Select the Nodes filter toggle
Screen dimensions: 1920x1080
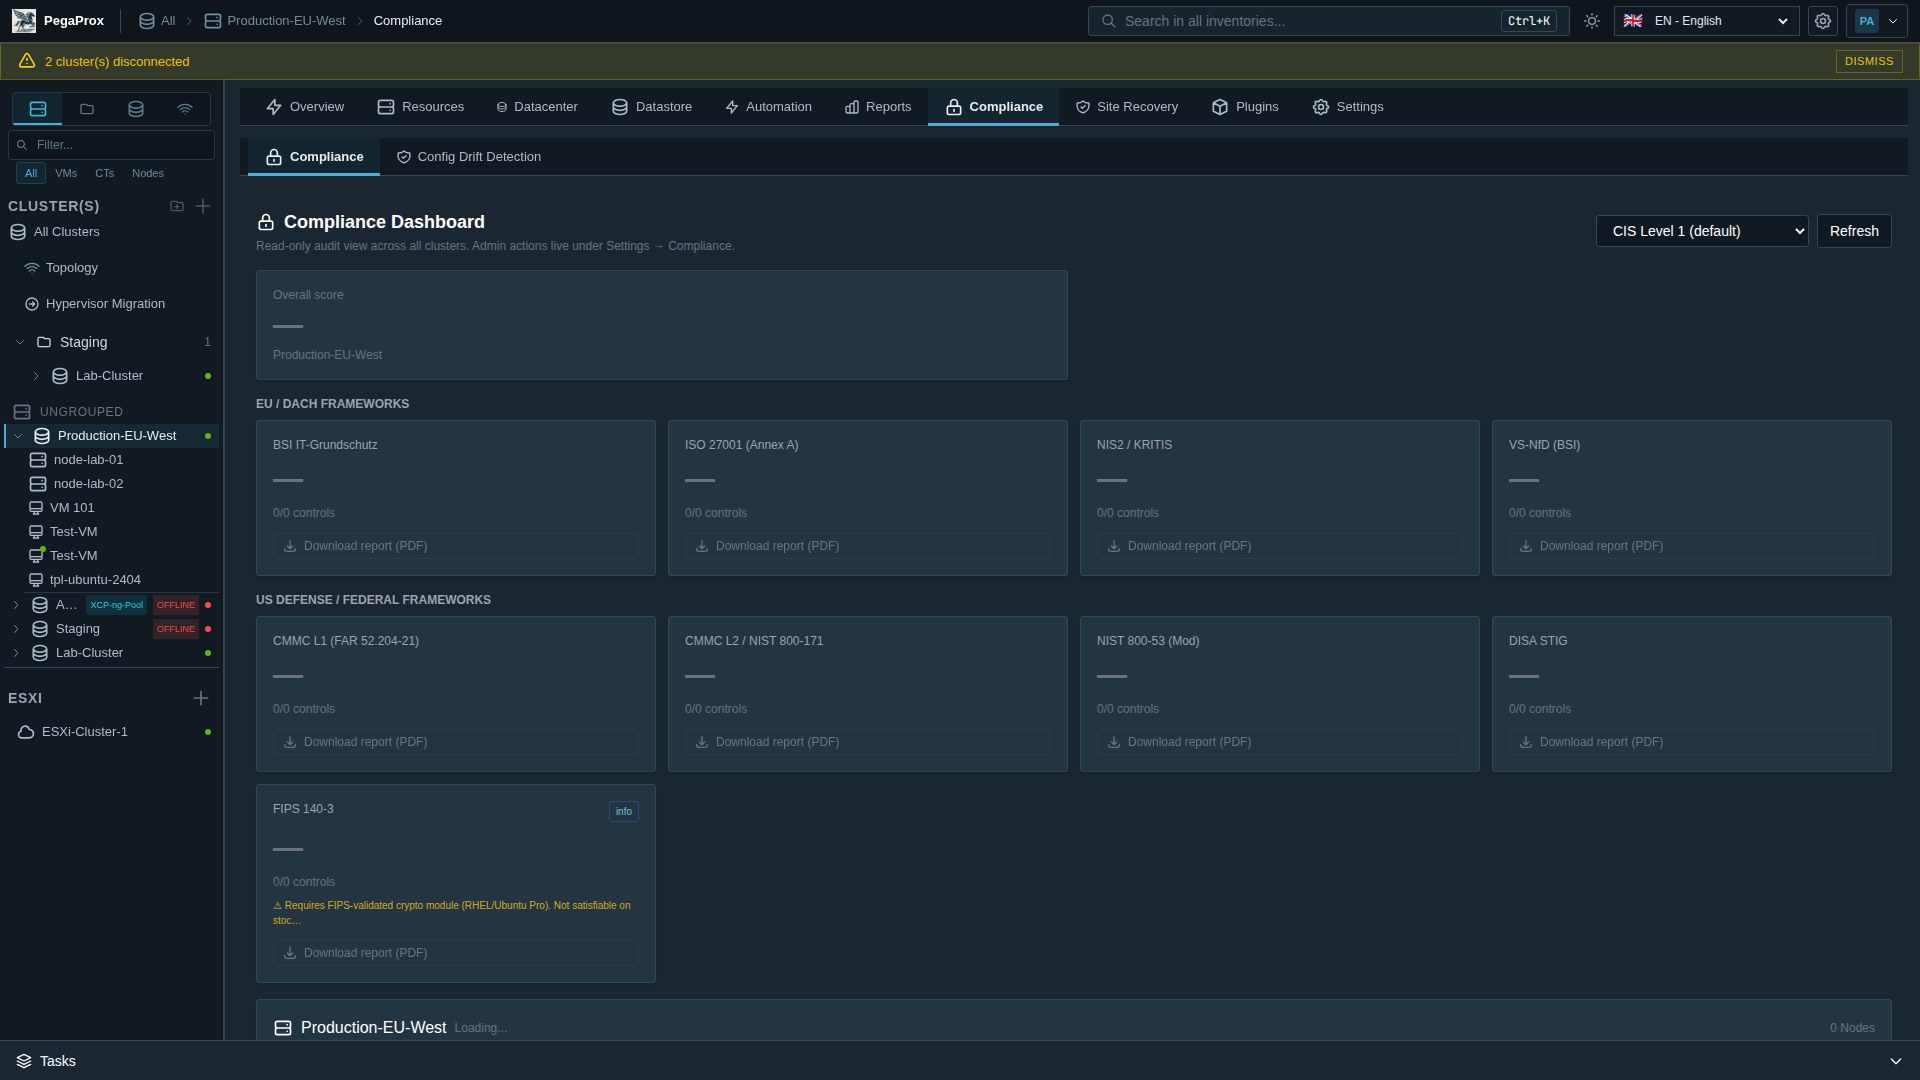(148, 173)
